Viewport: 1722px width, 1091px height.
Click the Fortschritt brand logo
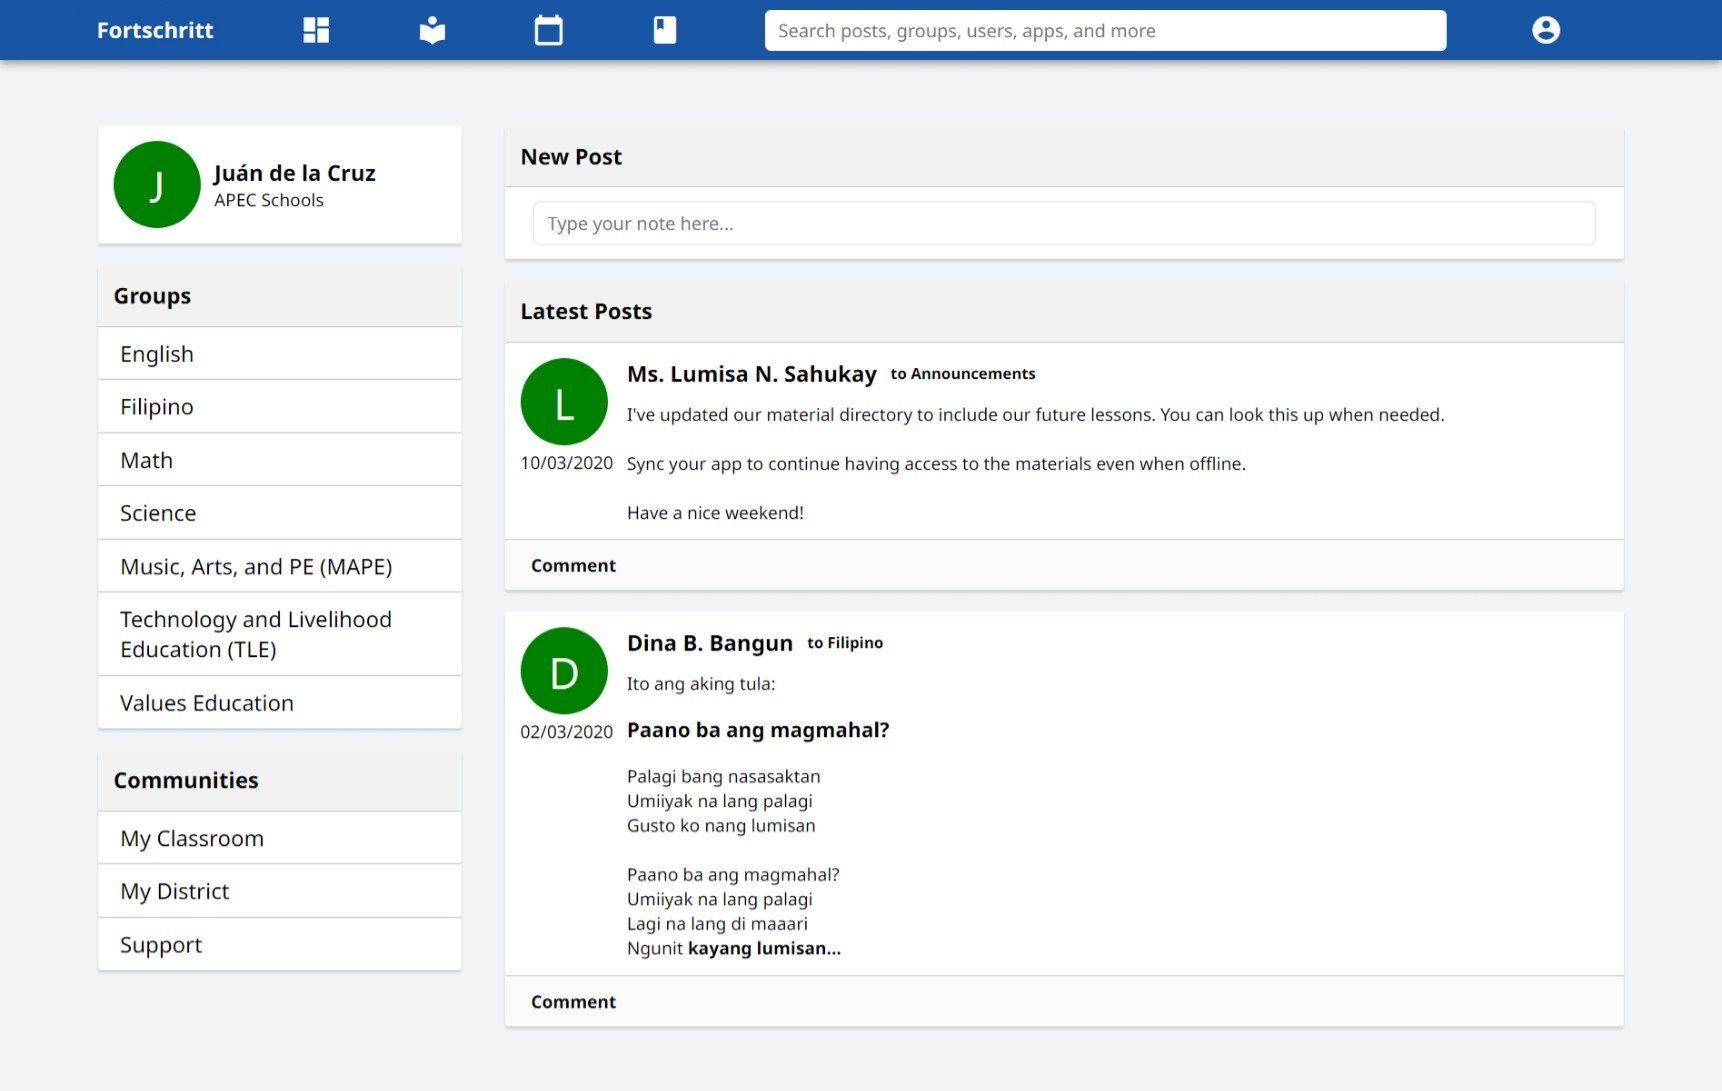[x=155, y=30]
